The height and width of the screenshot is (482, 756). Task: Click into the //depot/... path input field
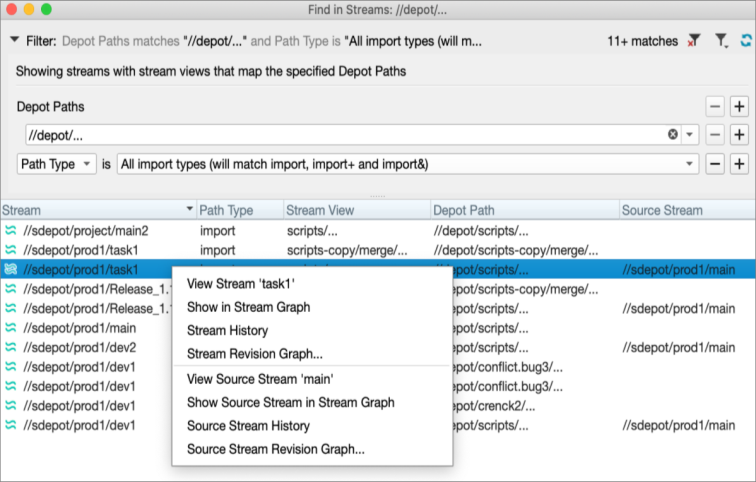click(x=340, y=135)
